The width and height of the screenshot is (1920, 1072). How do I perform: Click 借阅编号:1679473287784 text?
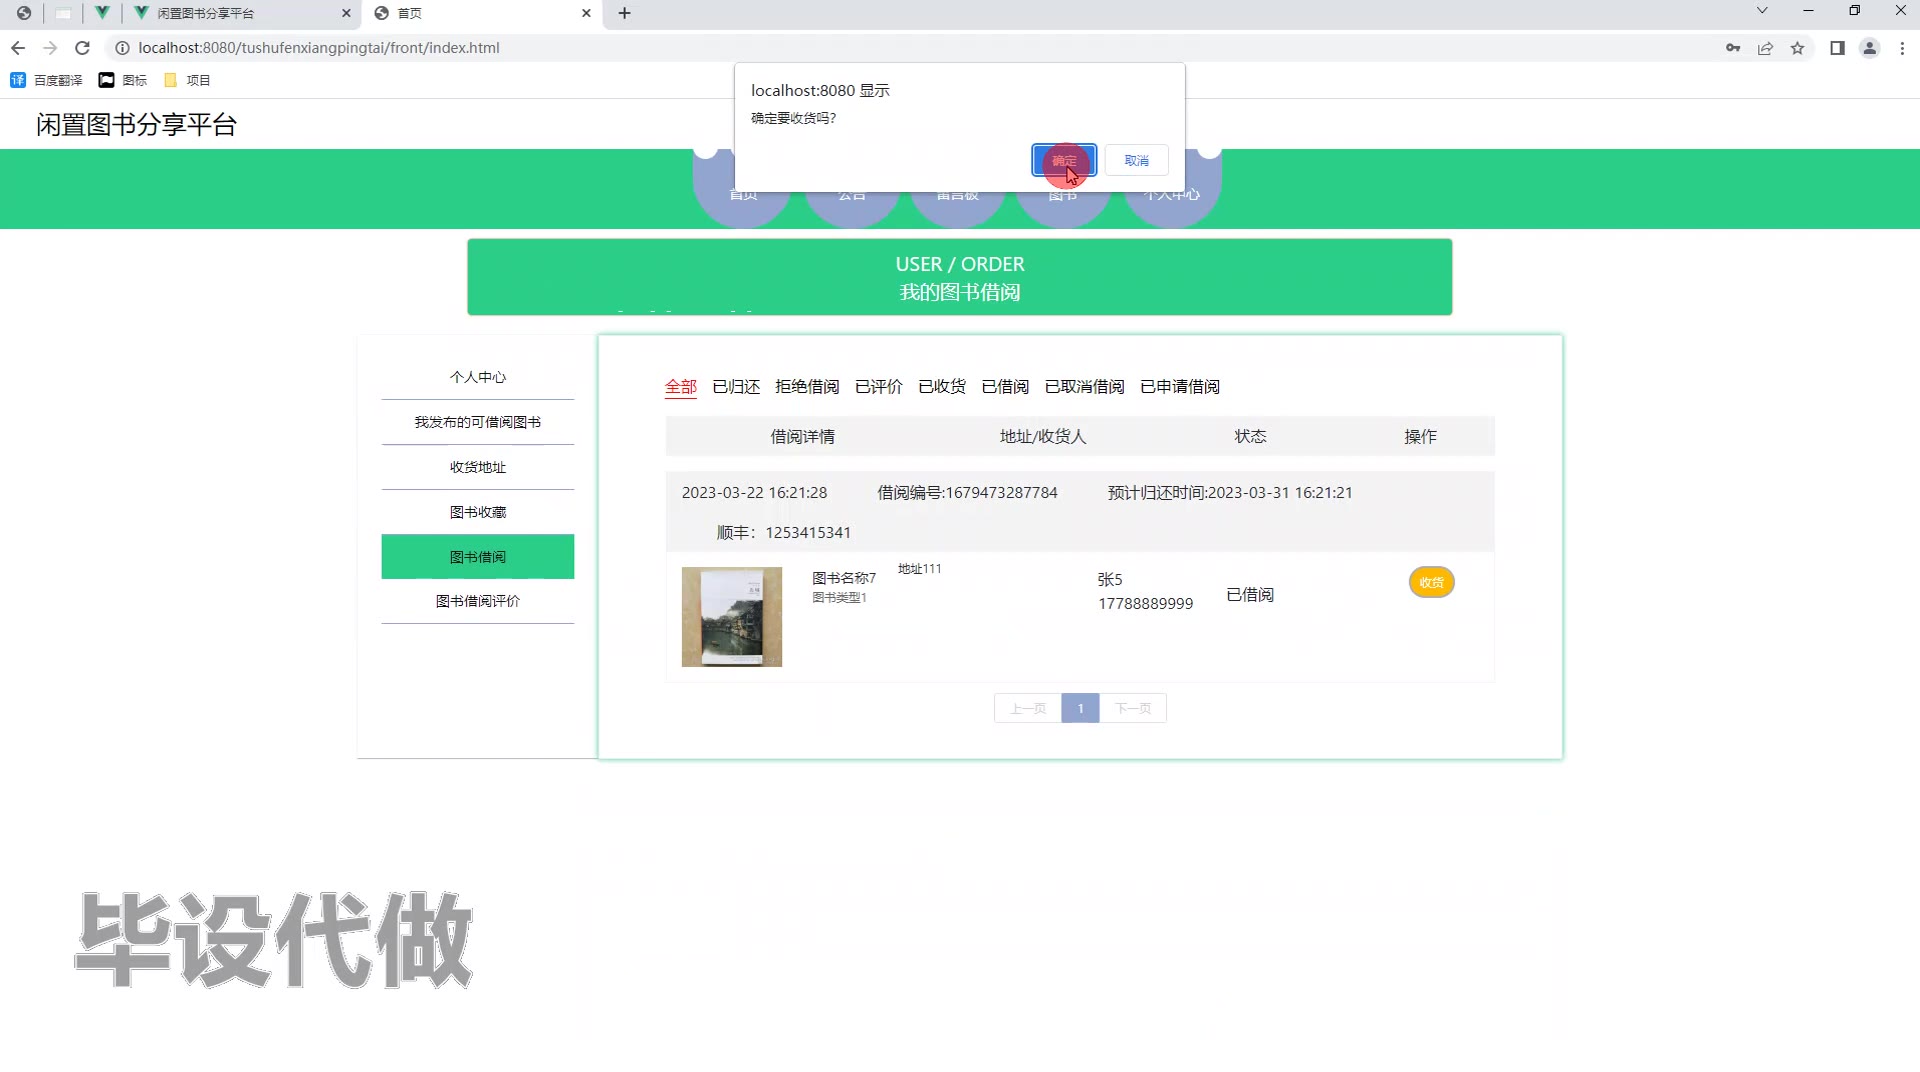(967, 492)
